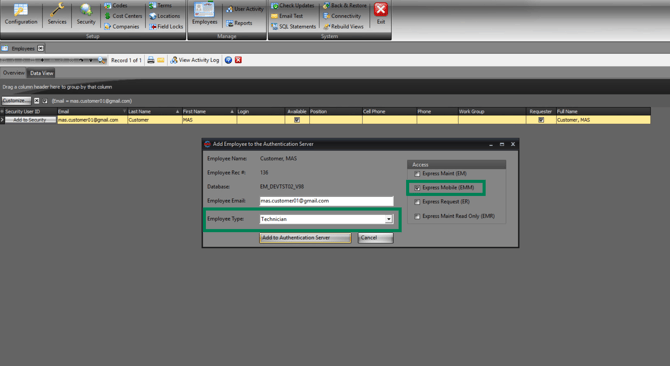Click Add to Authentication Server button
This screenshot has height=366, width=670.
click(305, 238)
